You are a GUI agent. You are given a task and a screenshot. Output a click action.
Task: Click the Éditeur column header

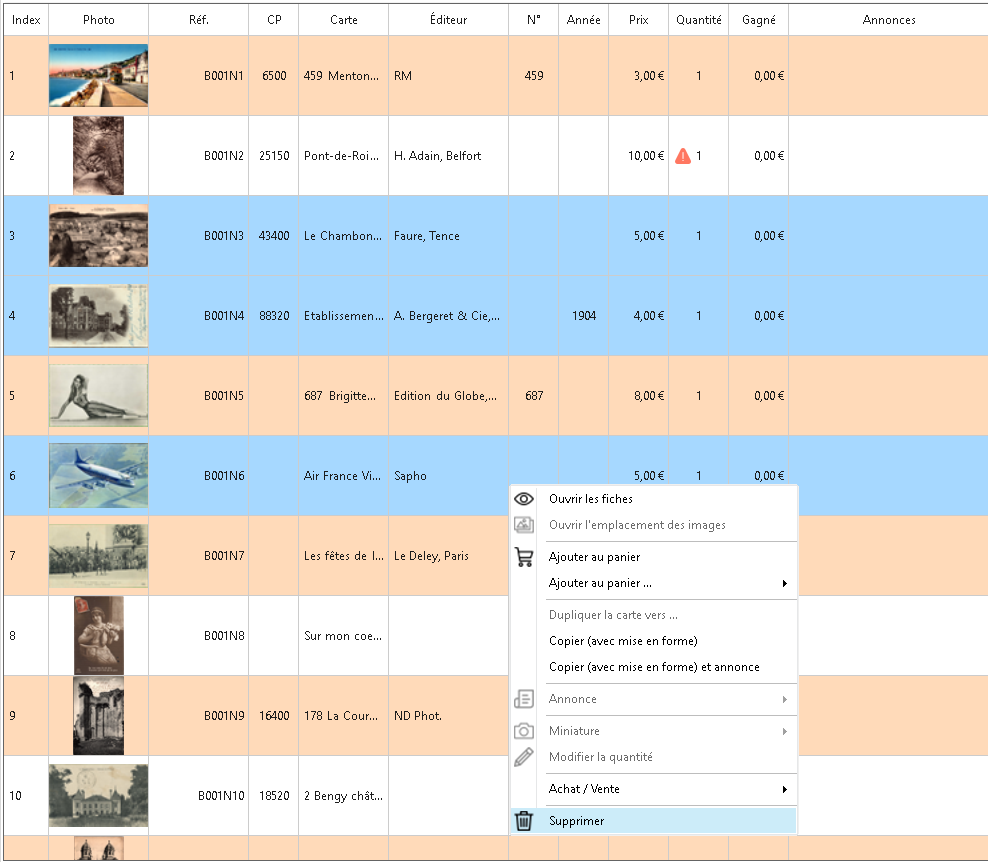(447, 20)
